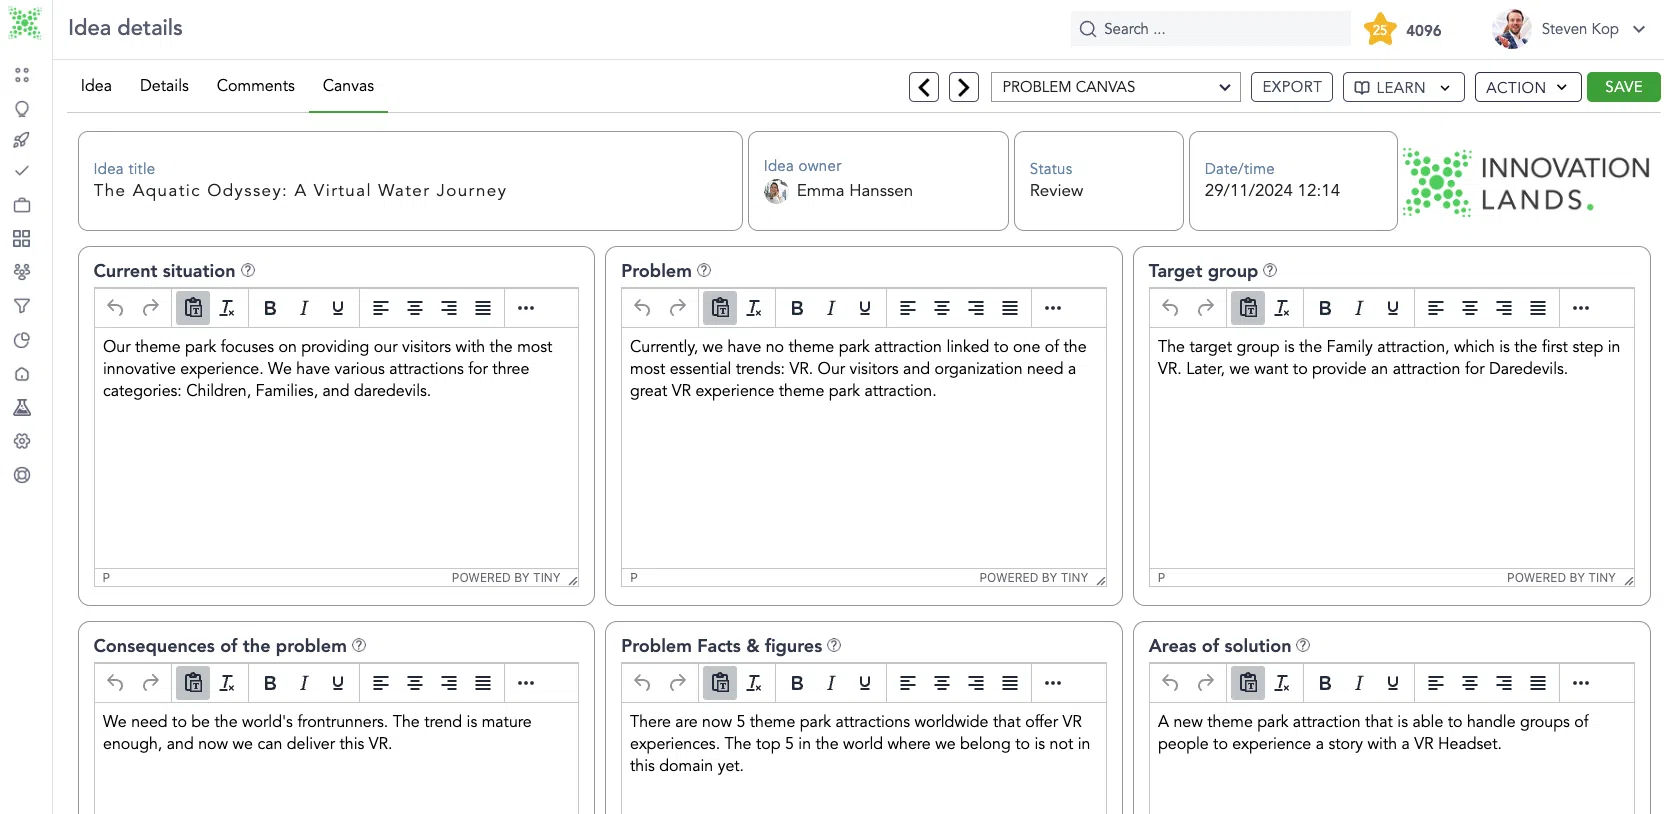
Task: Click help icon next to Current situation
Action: (248, 270)
